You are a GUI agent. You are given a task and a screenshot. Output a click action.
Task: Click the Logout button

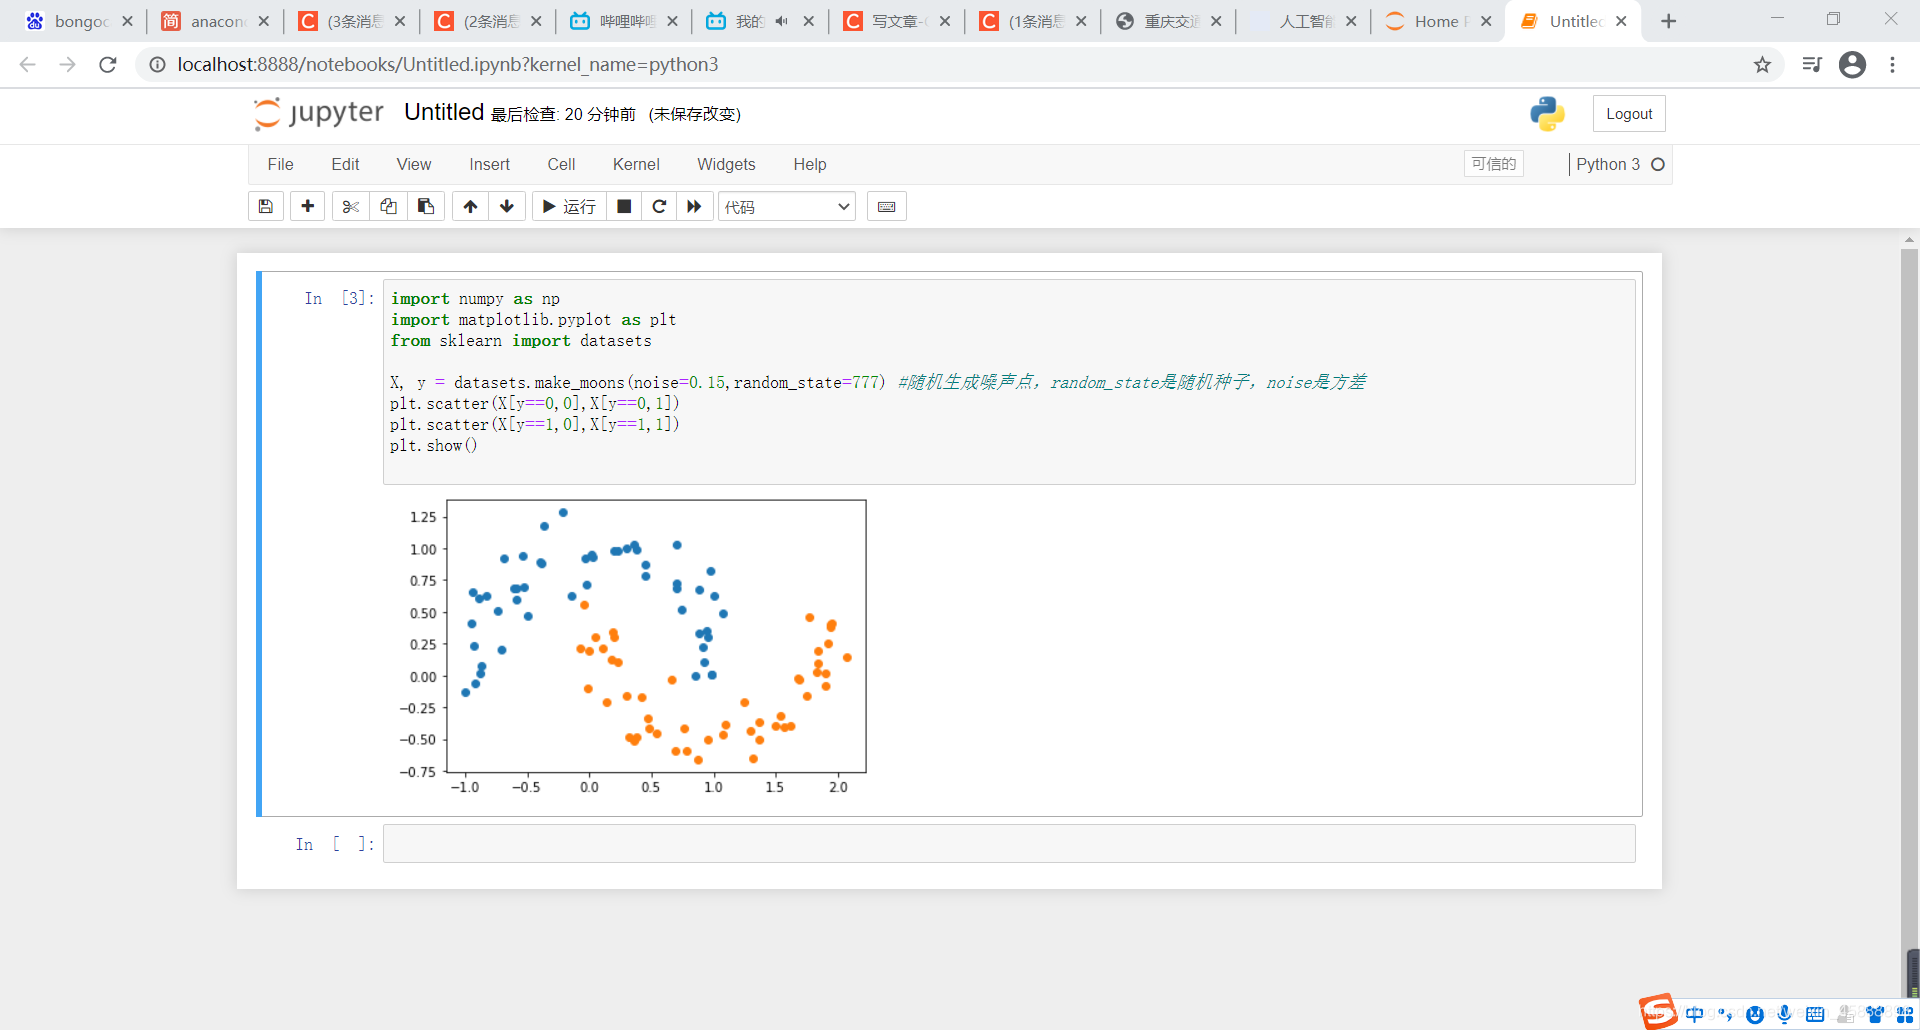(x=1629, y=114)
